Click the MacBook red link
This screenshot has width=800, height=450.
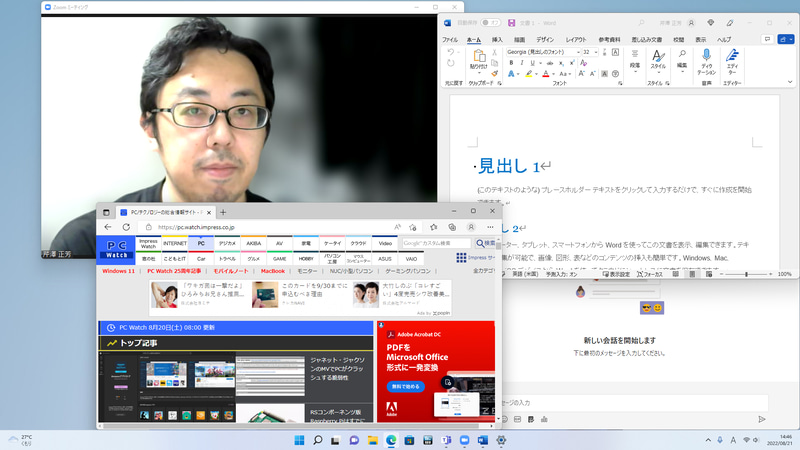(x=272, y=271)
